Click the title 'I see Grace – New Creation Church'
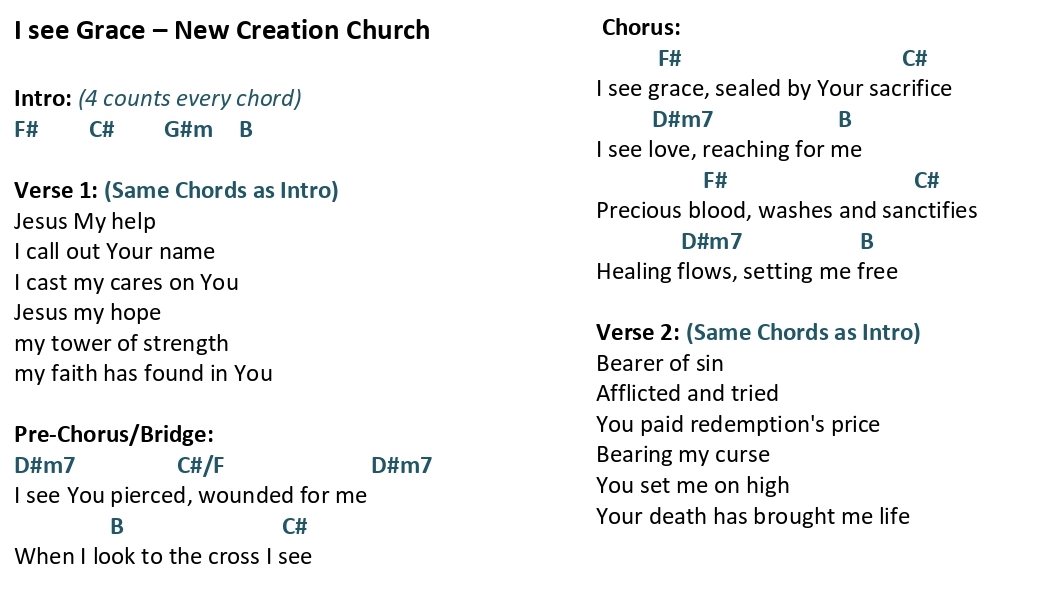 [222, 31]
